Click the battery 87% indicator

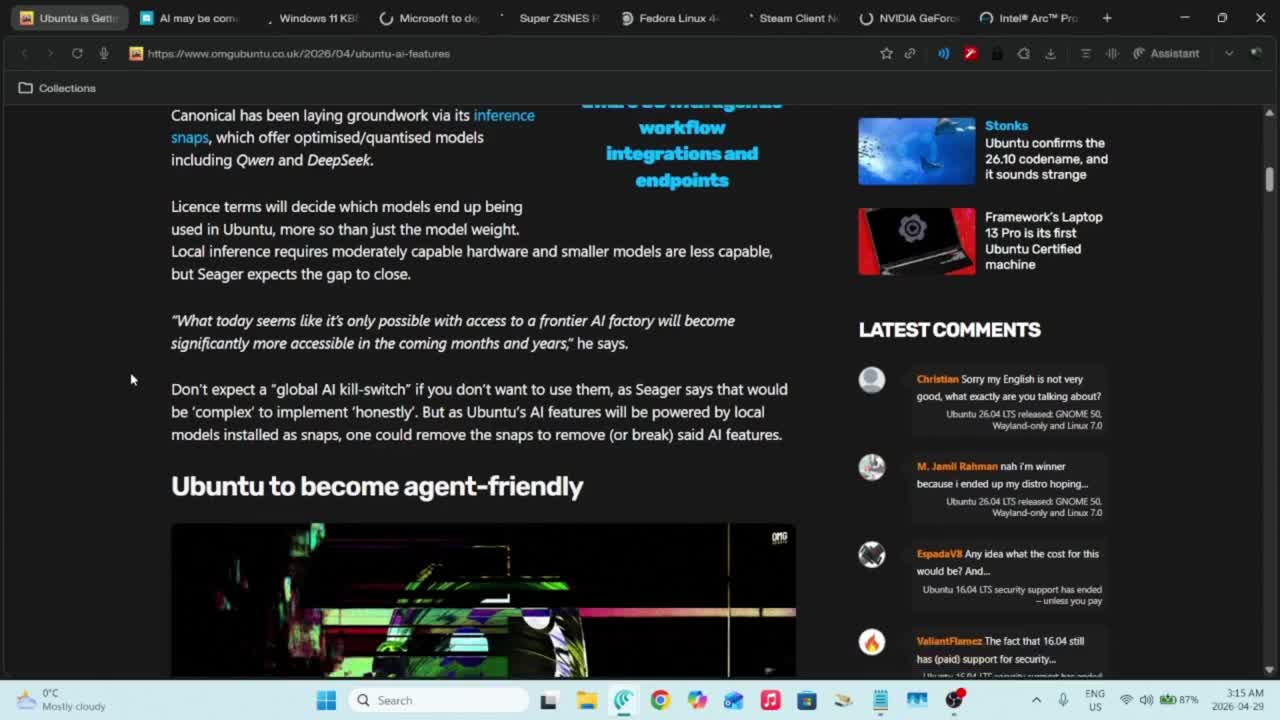pos(1178,700)
